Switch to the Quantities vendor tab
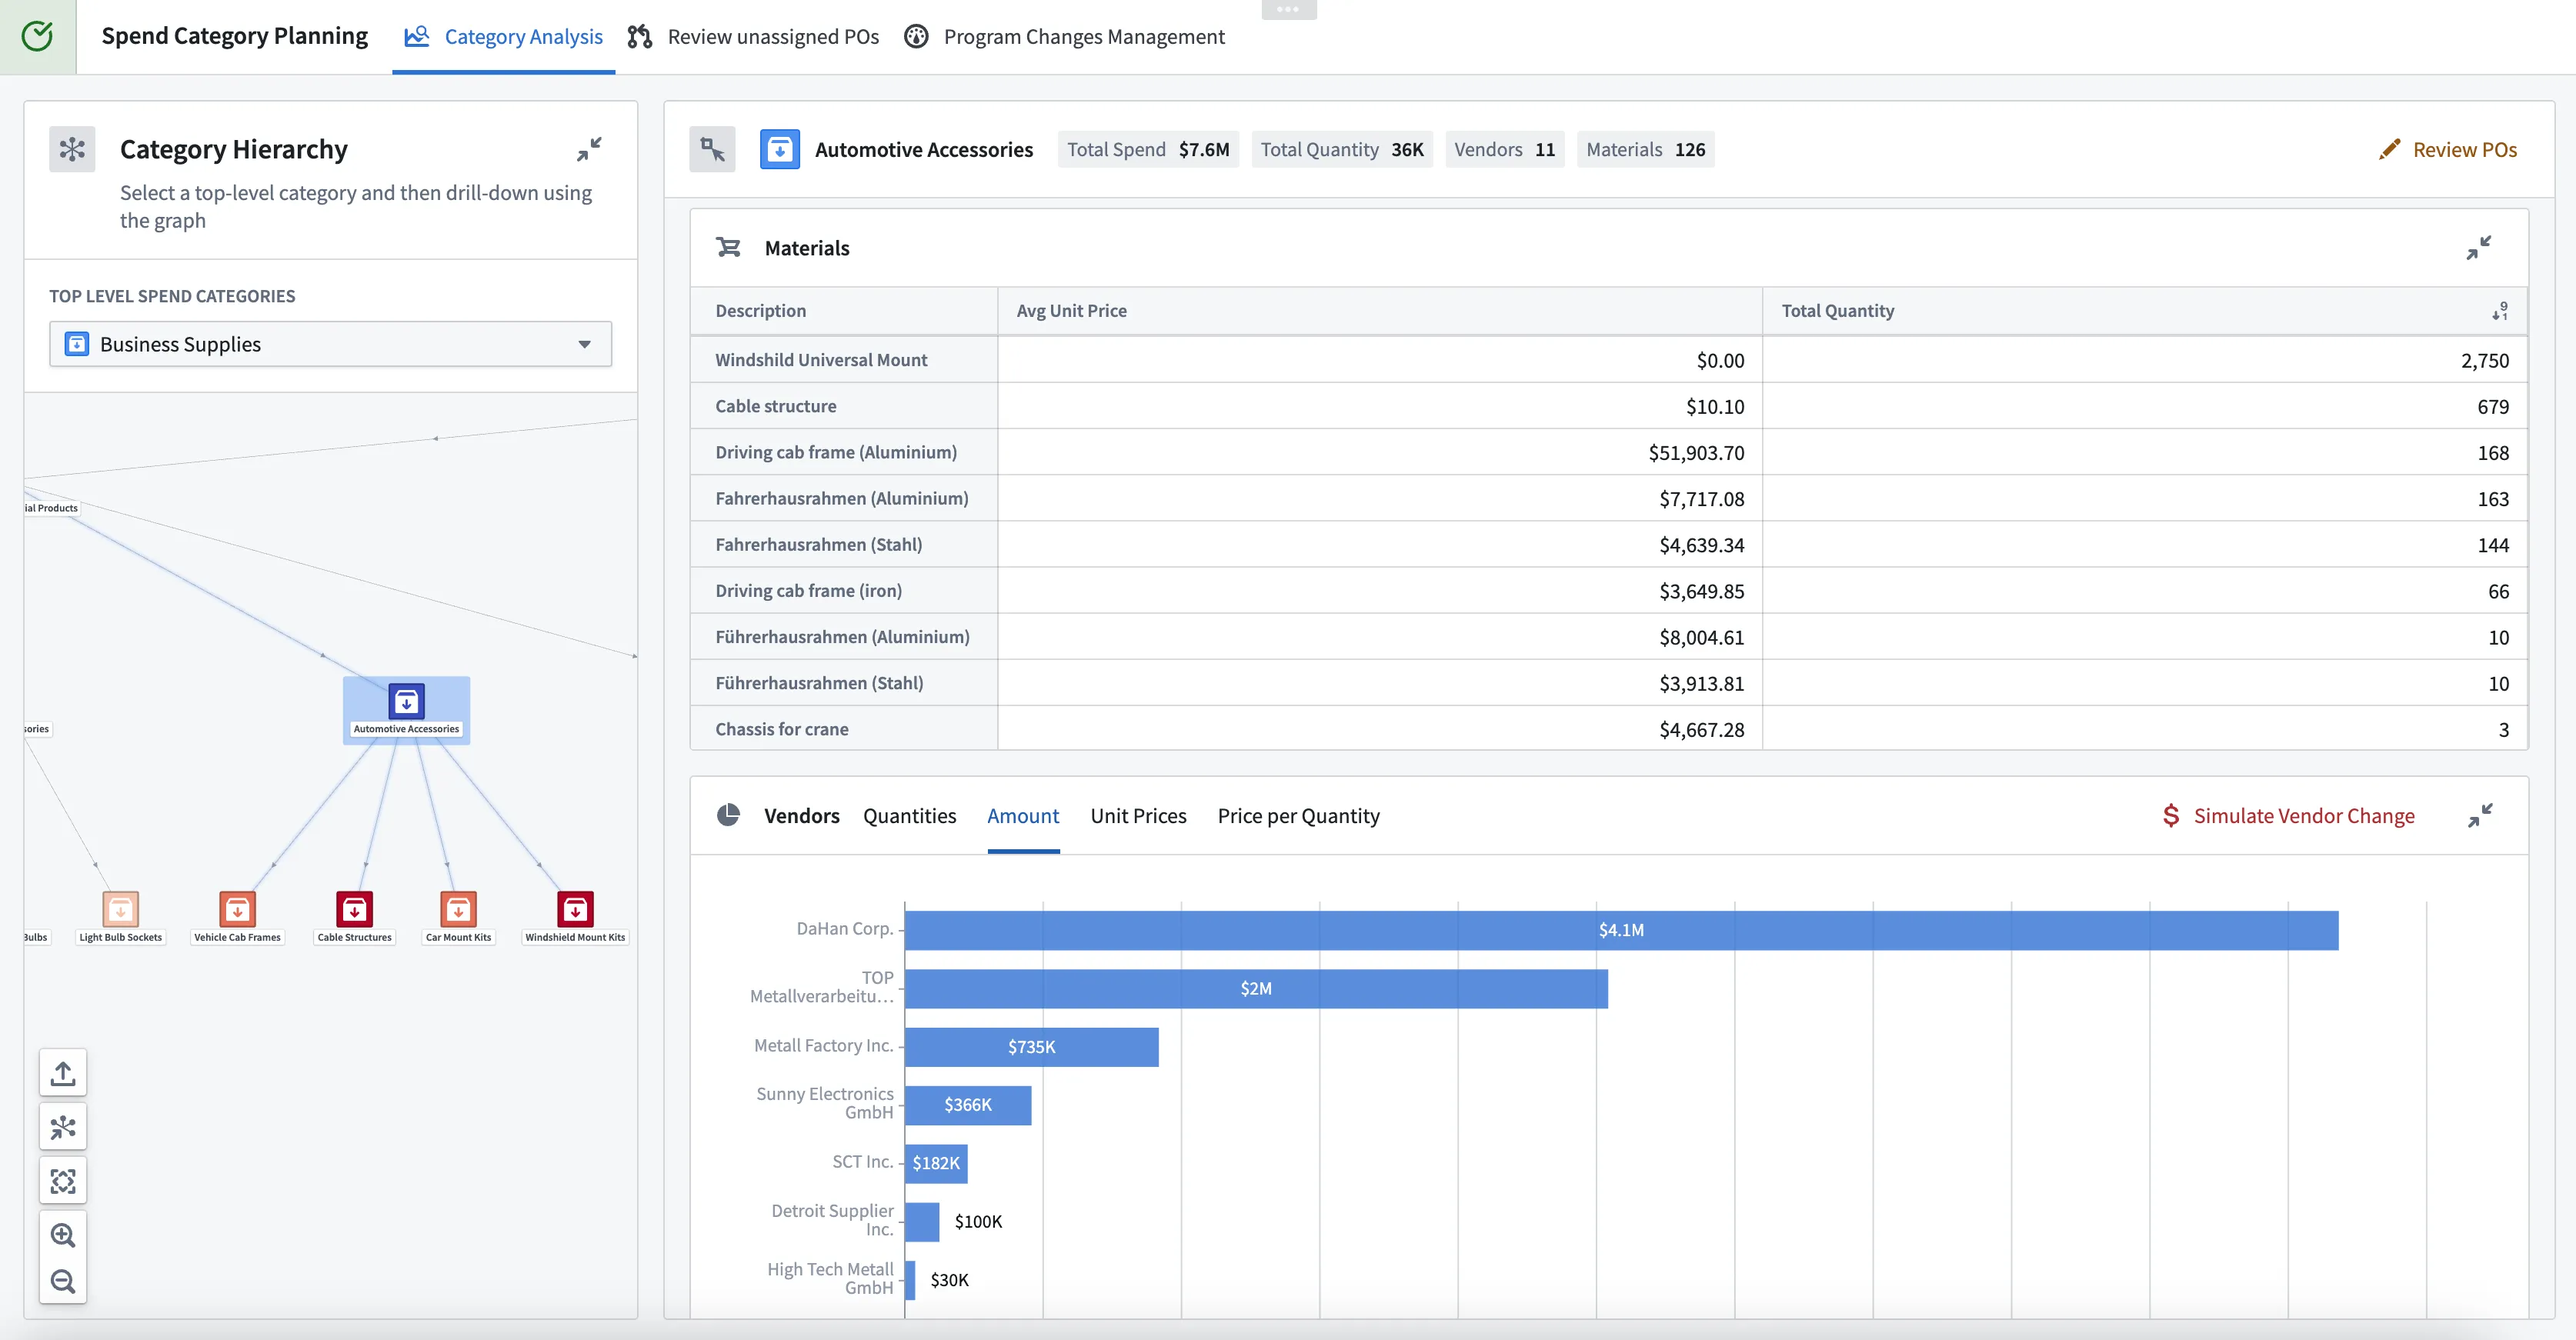2576x1340 pixels. (x=909, y=816)
